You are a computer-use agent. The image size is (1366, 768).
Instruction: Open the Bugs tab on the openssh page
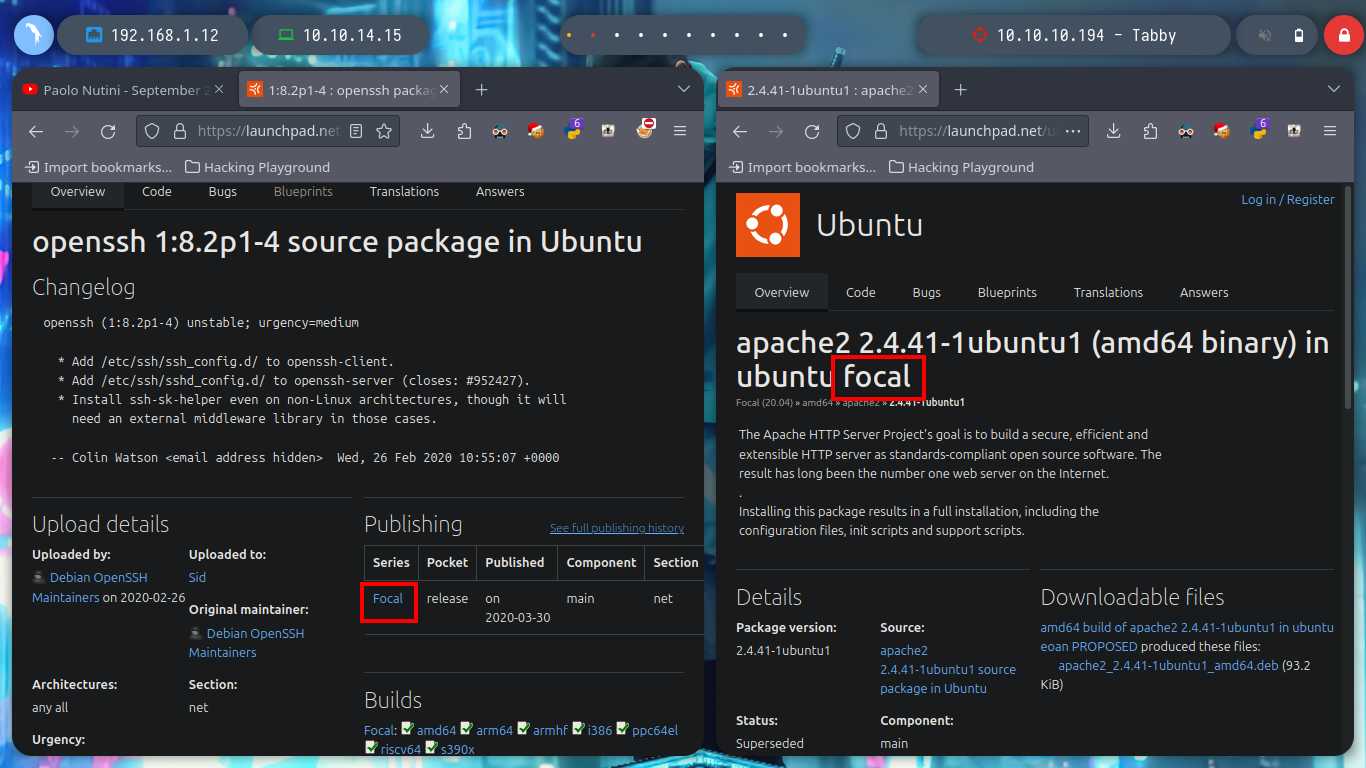223,192
